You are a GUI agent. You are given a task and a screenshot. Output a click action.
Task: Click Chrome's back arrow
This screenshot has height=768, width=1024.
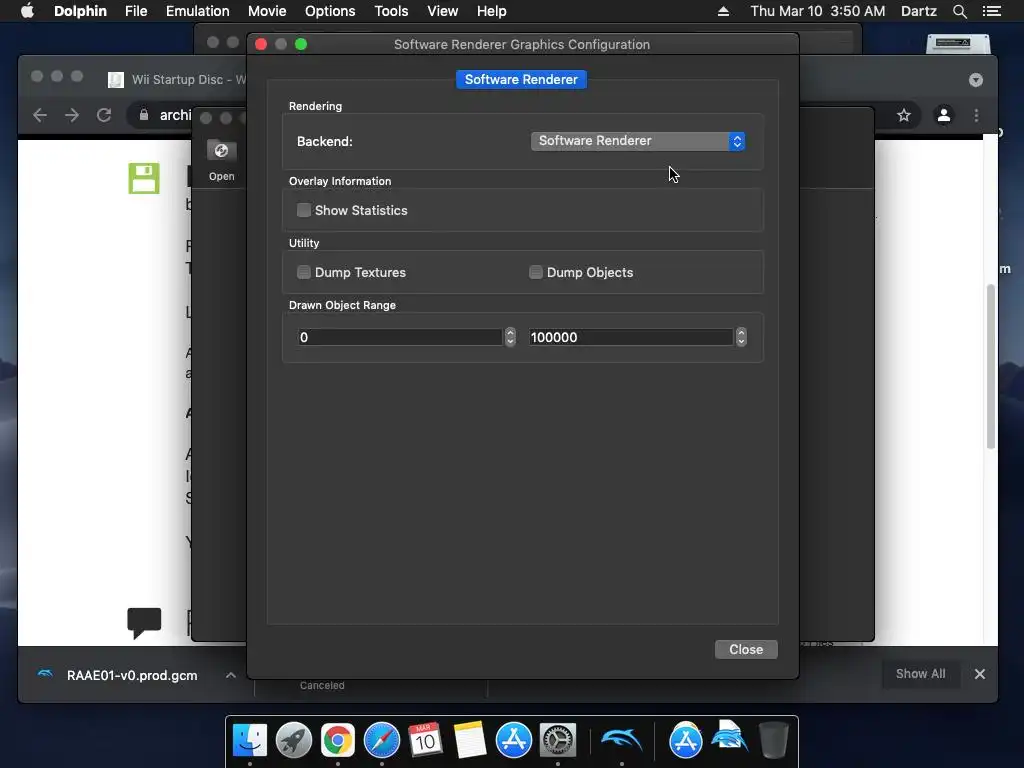click(40, 116)
